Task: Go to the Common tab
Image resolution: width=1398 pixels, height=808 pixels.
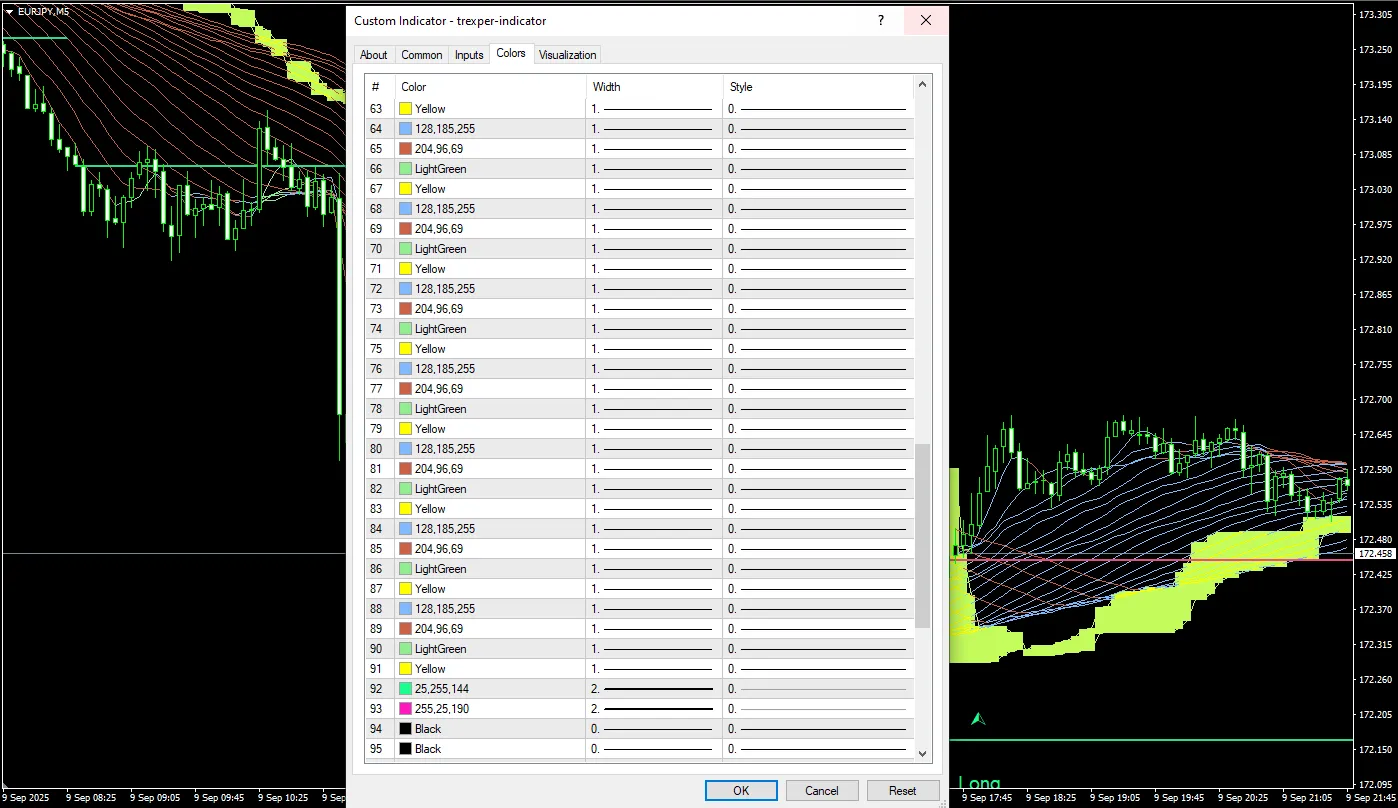Action: tap(422, 55)
